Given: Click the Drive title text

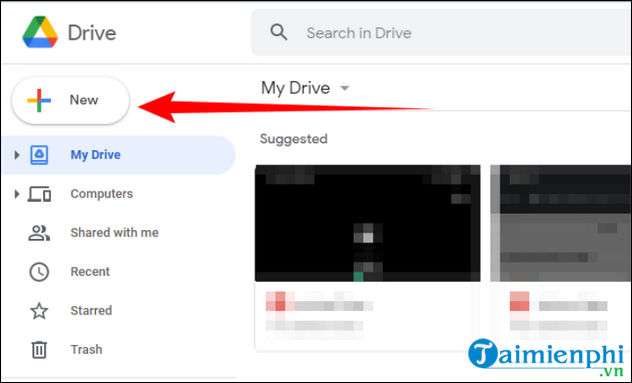Looking at the screenshot, I should [92, 33].
